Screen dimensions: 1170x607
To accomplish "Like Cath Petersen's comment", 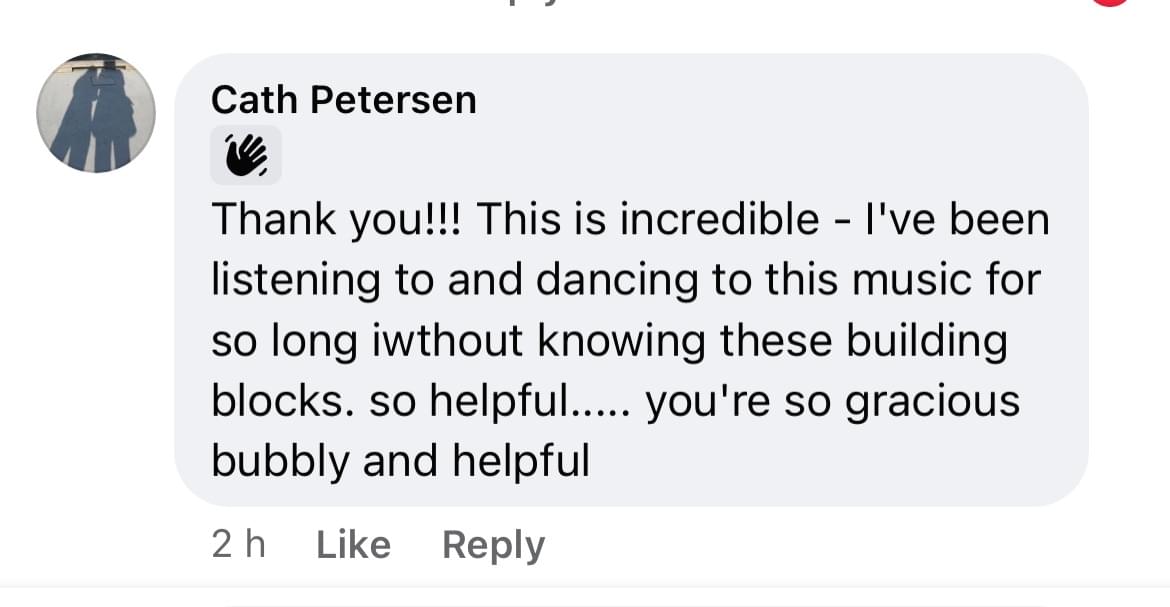I will (353, 545).
